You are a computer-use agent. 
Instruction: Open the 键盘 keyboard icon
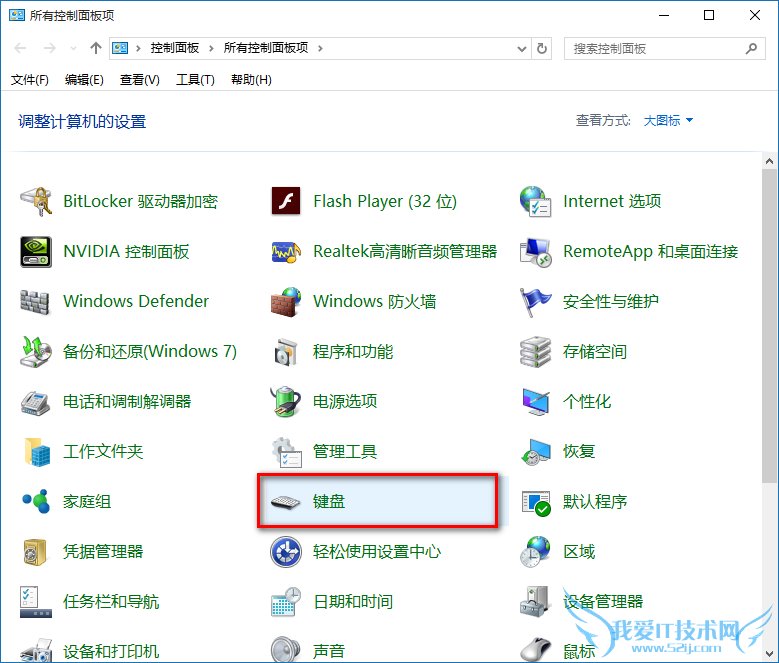[x=286, y=502]
